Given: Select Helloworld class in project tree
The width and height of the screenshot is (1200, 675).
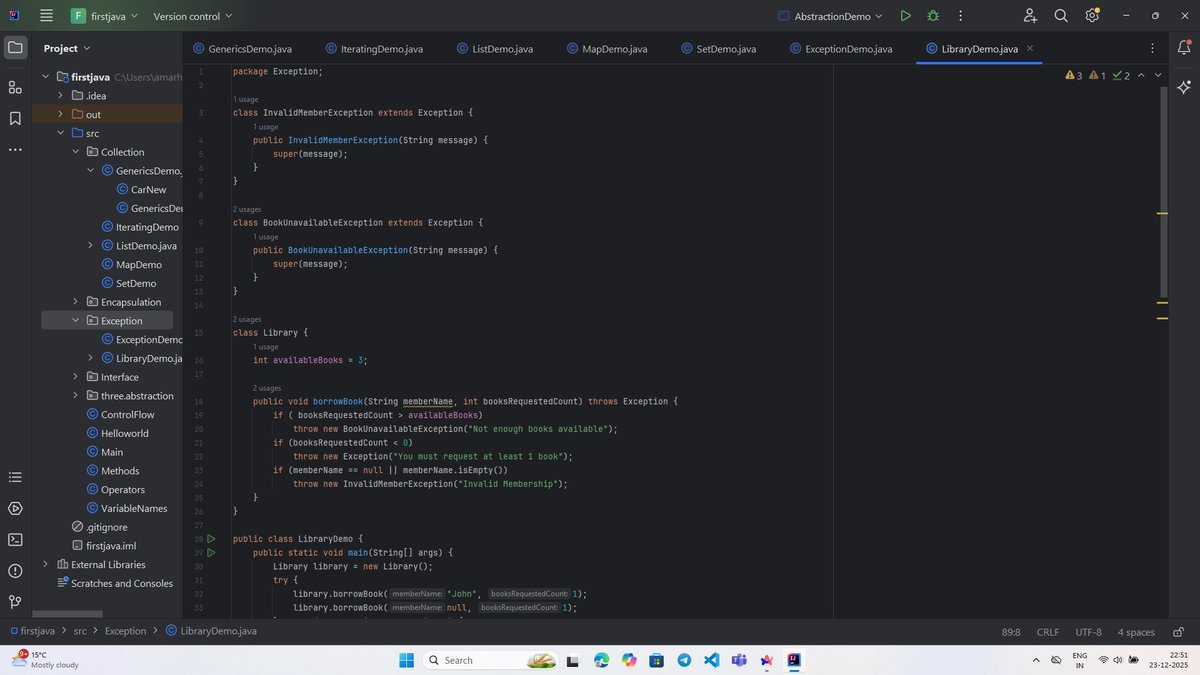Looking at the screenshot, I should coord(117,433).
